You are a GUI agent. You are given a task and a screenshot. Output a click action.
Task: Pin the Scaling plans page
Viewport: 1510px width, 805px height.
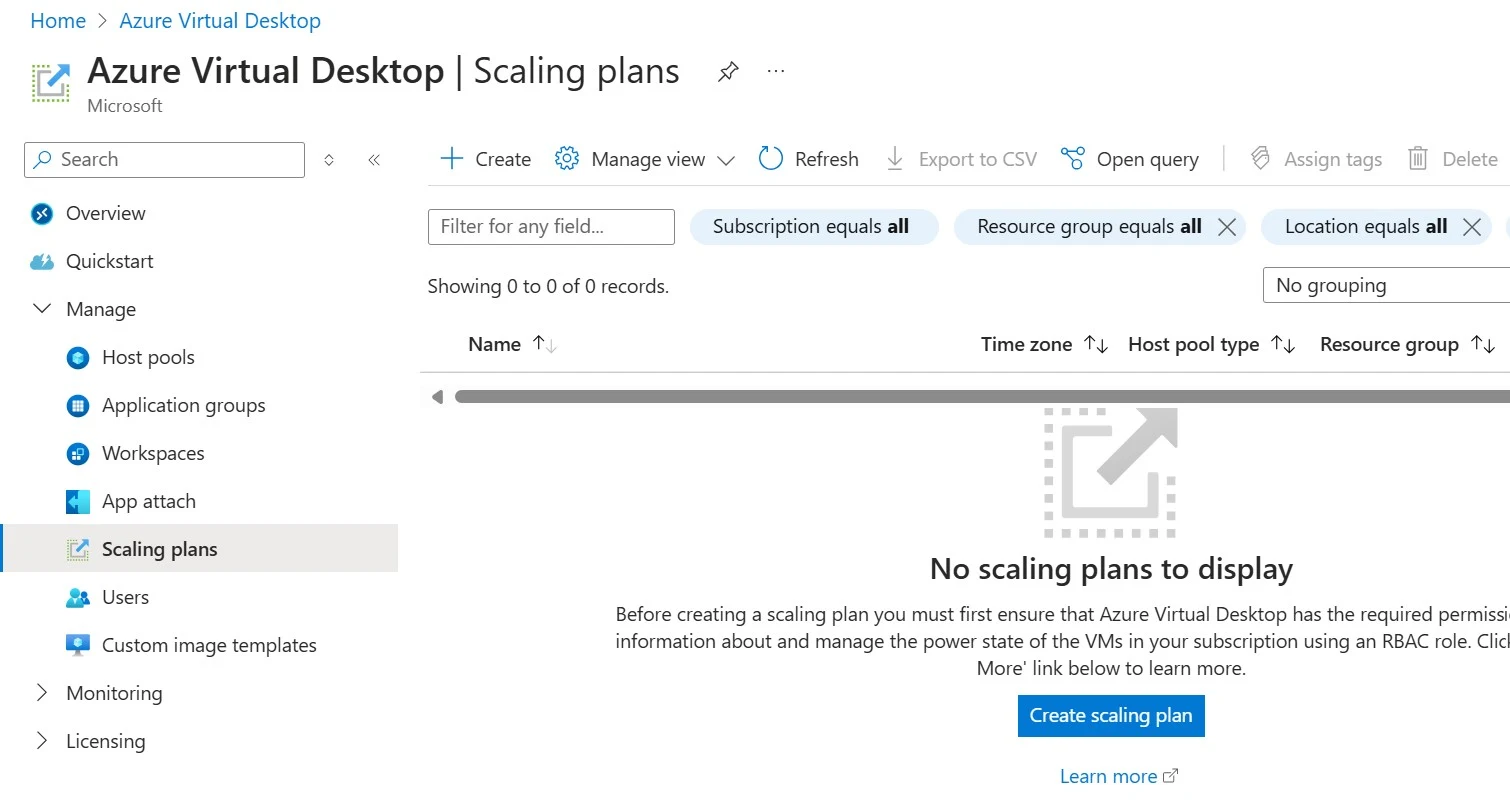[728, 72]
